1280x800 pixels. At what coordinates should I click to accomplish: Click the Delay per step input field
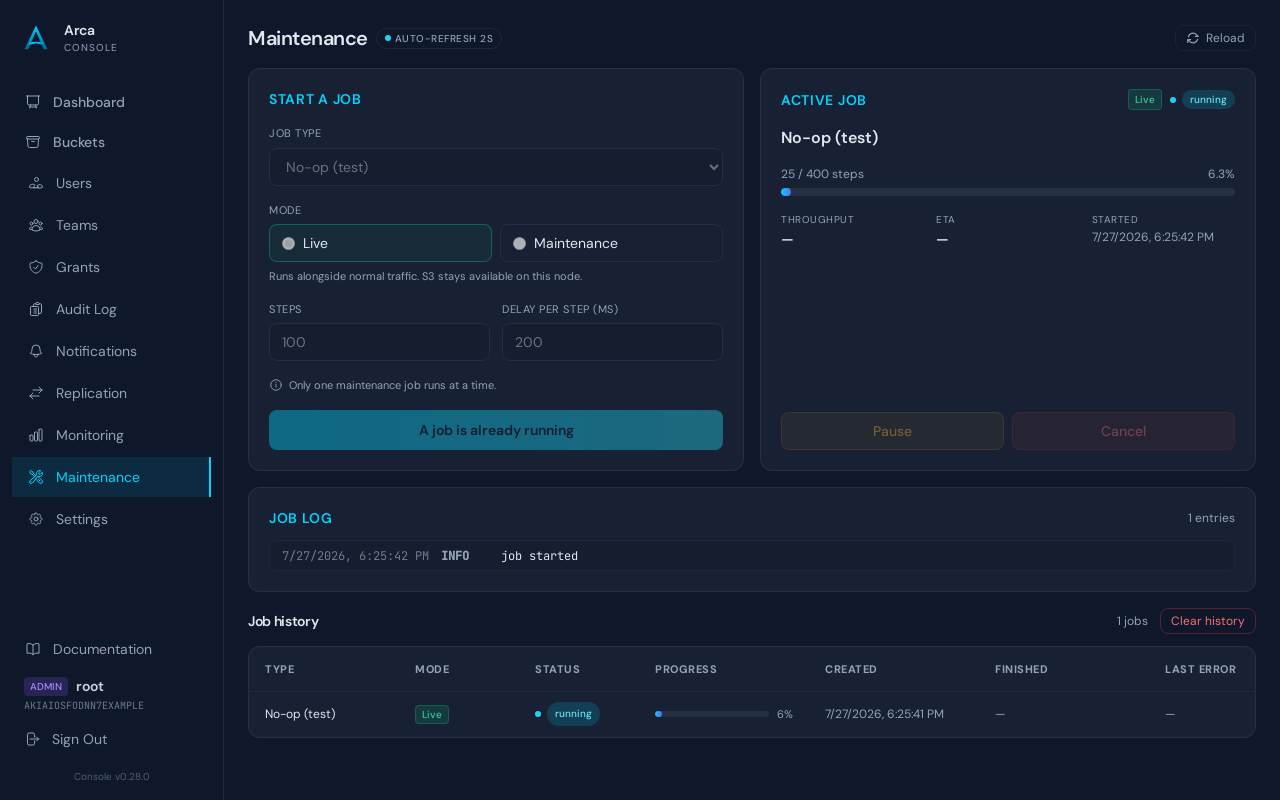[612, 342]
